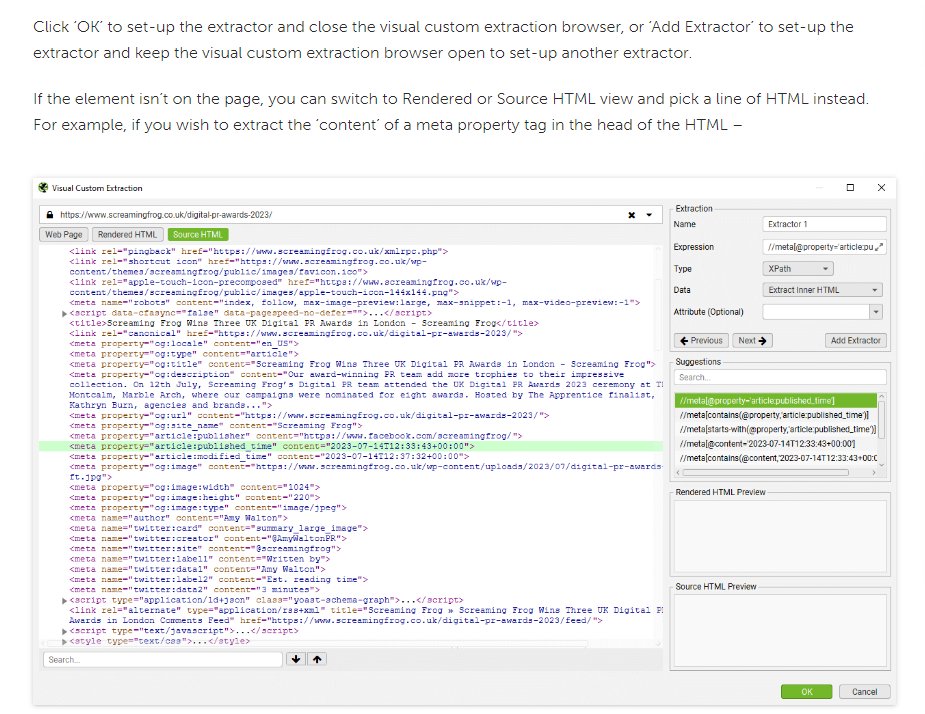Click the Cancel button
Screen dimensions: 925x714
pyautogui.click(x=864, y=692)
